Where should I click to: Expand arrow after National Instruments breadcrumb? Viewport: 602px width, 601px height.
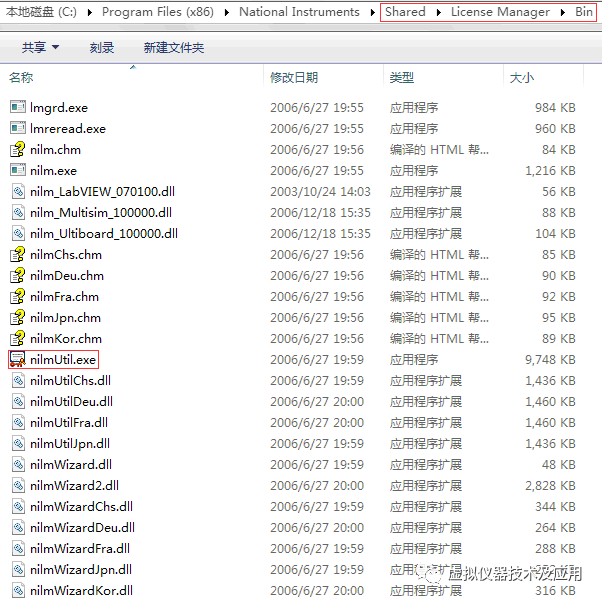(x=372, y=12)
